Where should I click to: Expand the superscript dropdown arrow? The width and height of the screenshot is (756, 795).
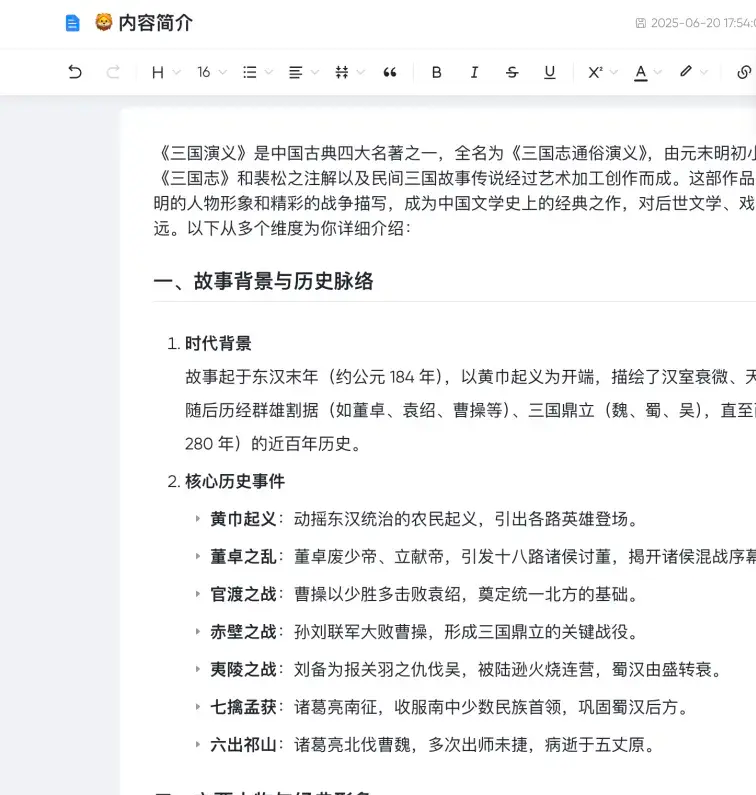tap(614, 73)
